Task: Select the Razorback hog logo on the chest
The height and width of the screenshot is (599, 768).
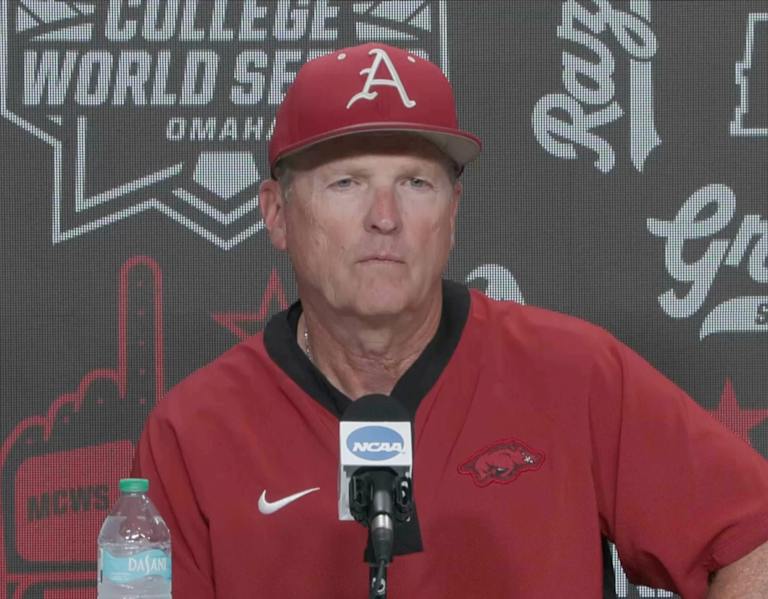Action: tap(501, 463)
